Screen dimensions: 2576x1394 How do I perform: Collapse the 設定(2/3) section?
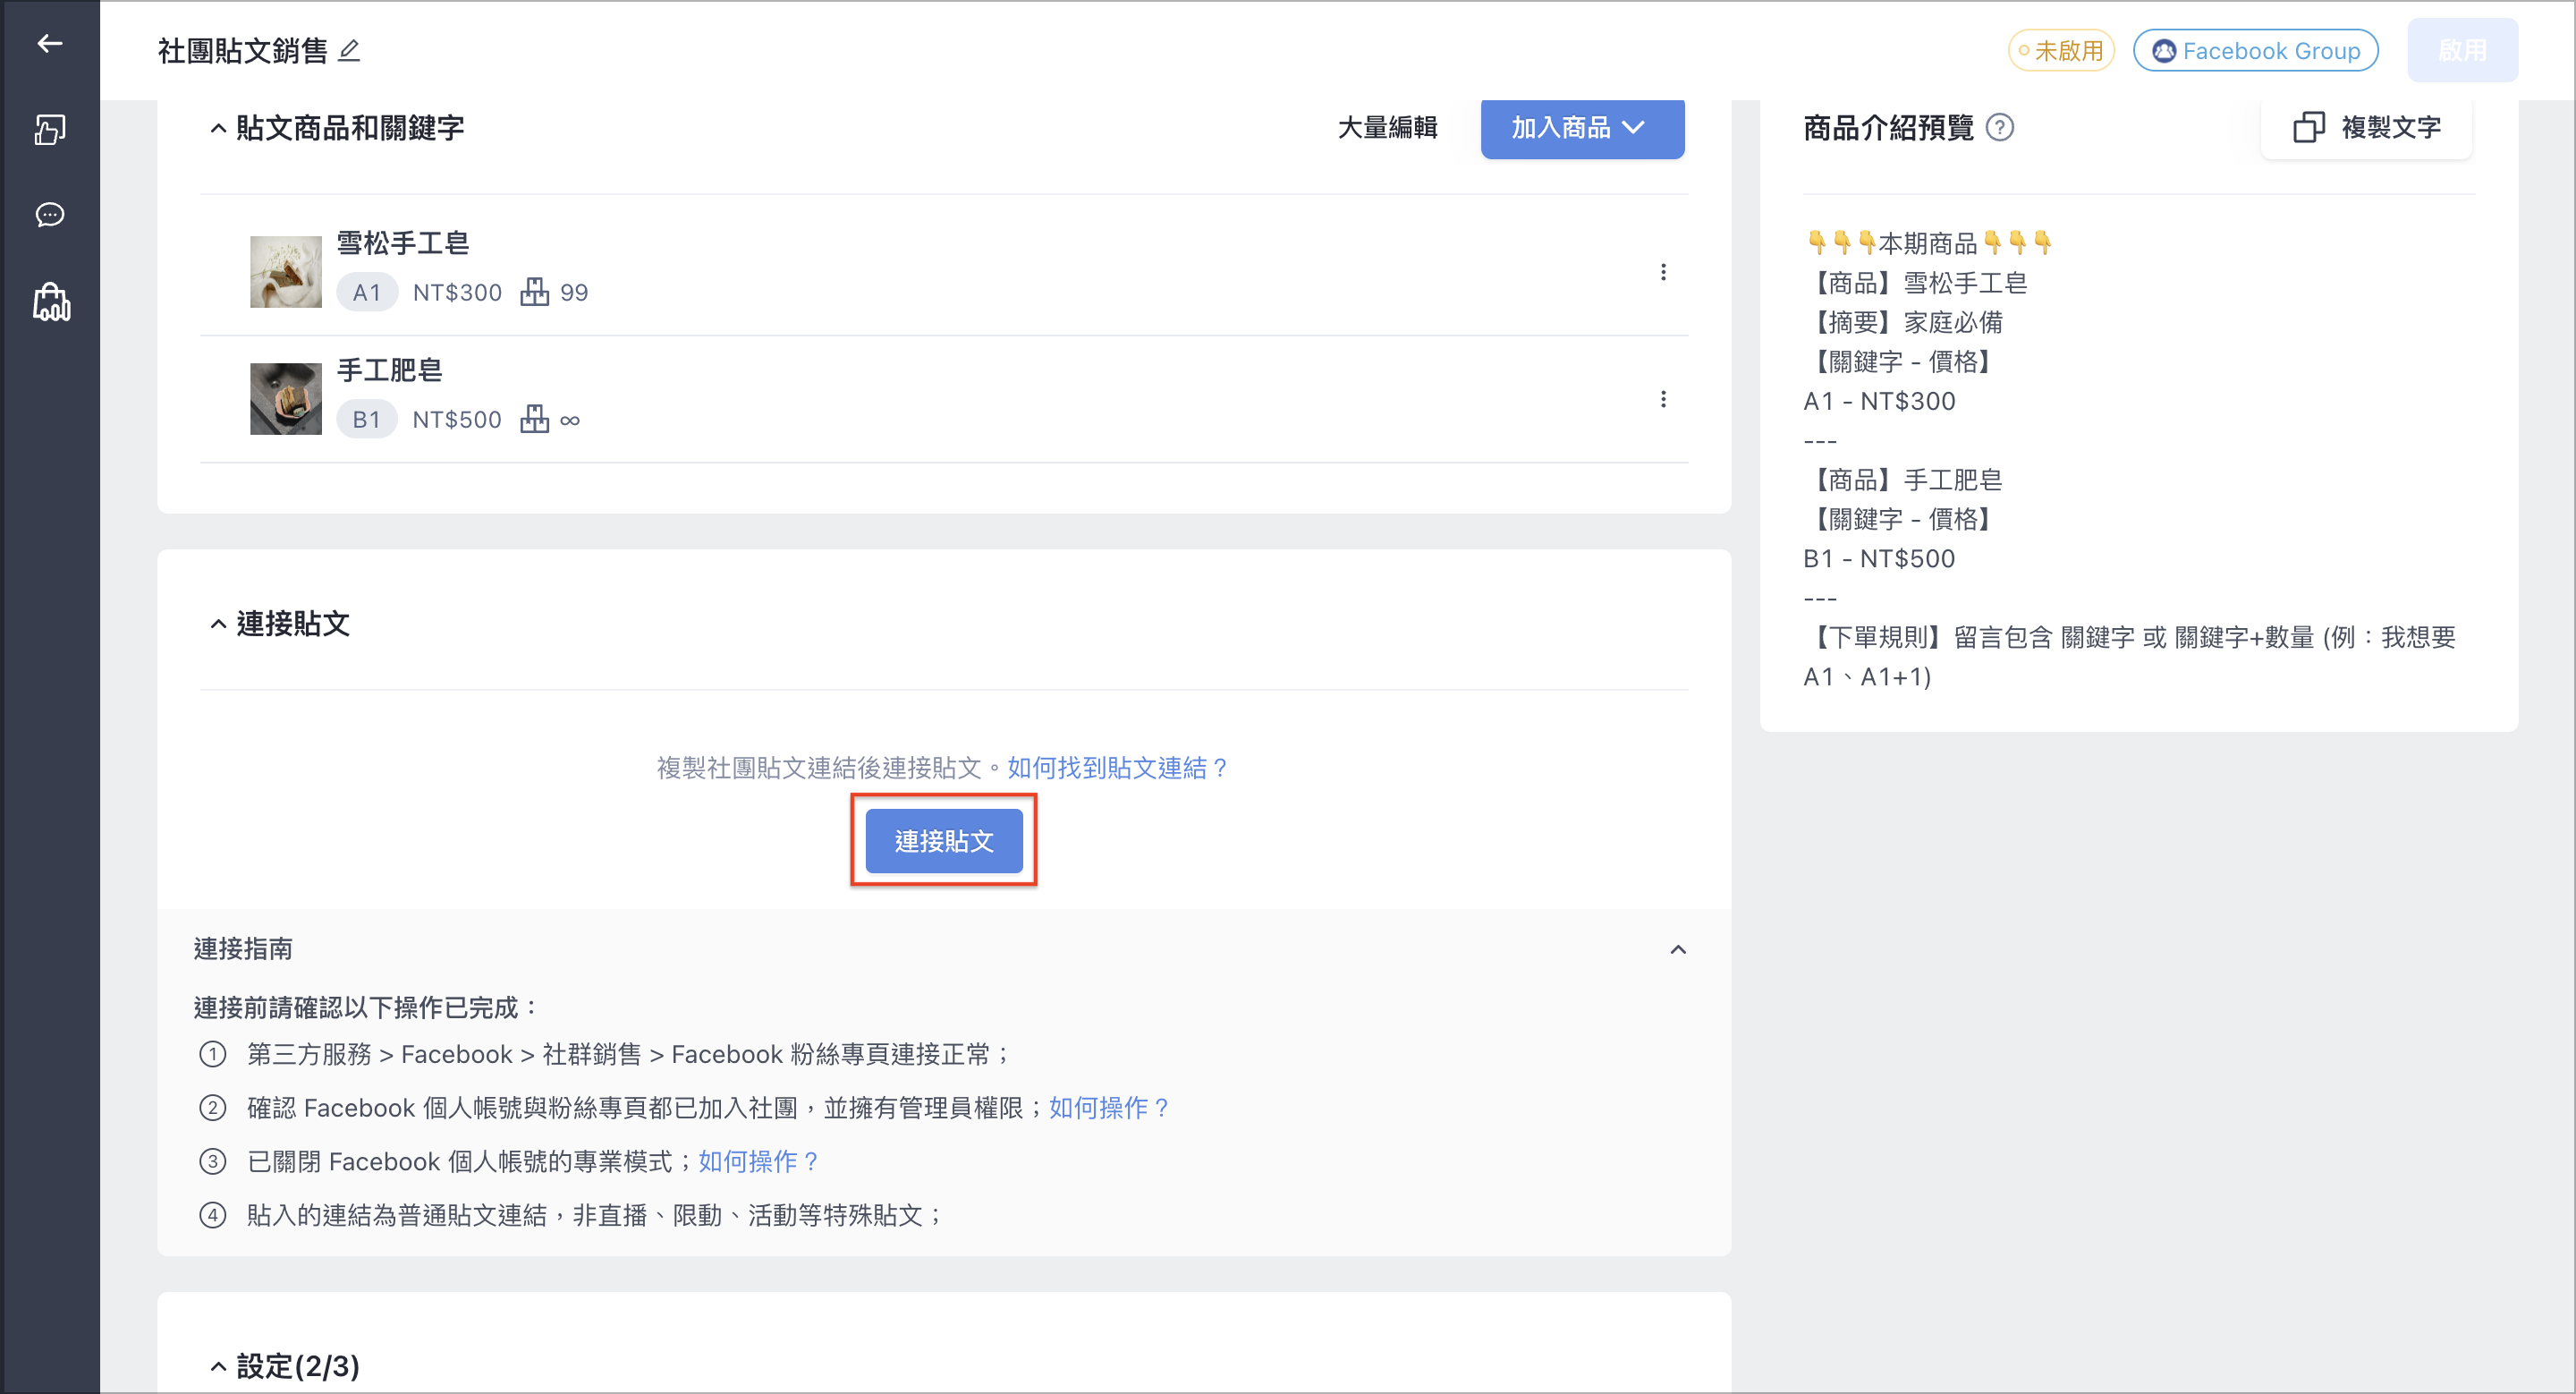point(218,1366)
